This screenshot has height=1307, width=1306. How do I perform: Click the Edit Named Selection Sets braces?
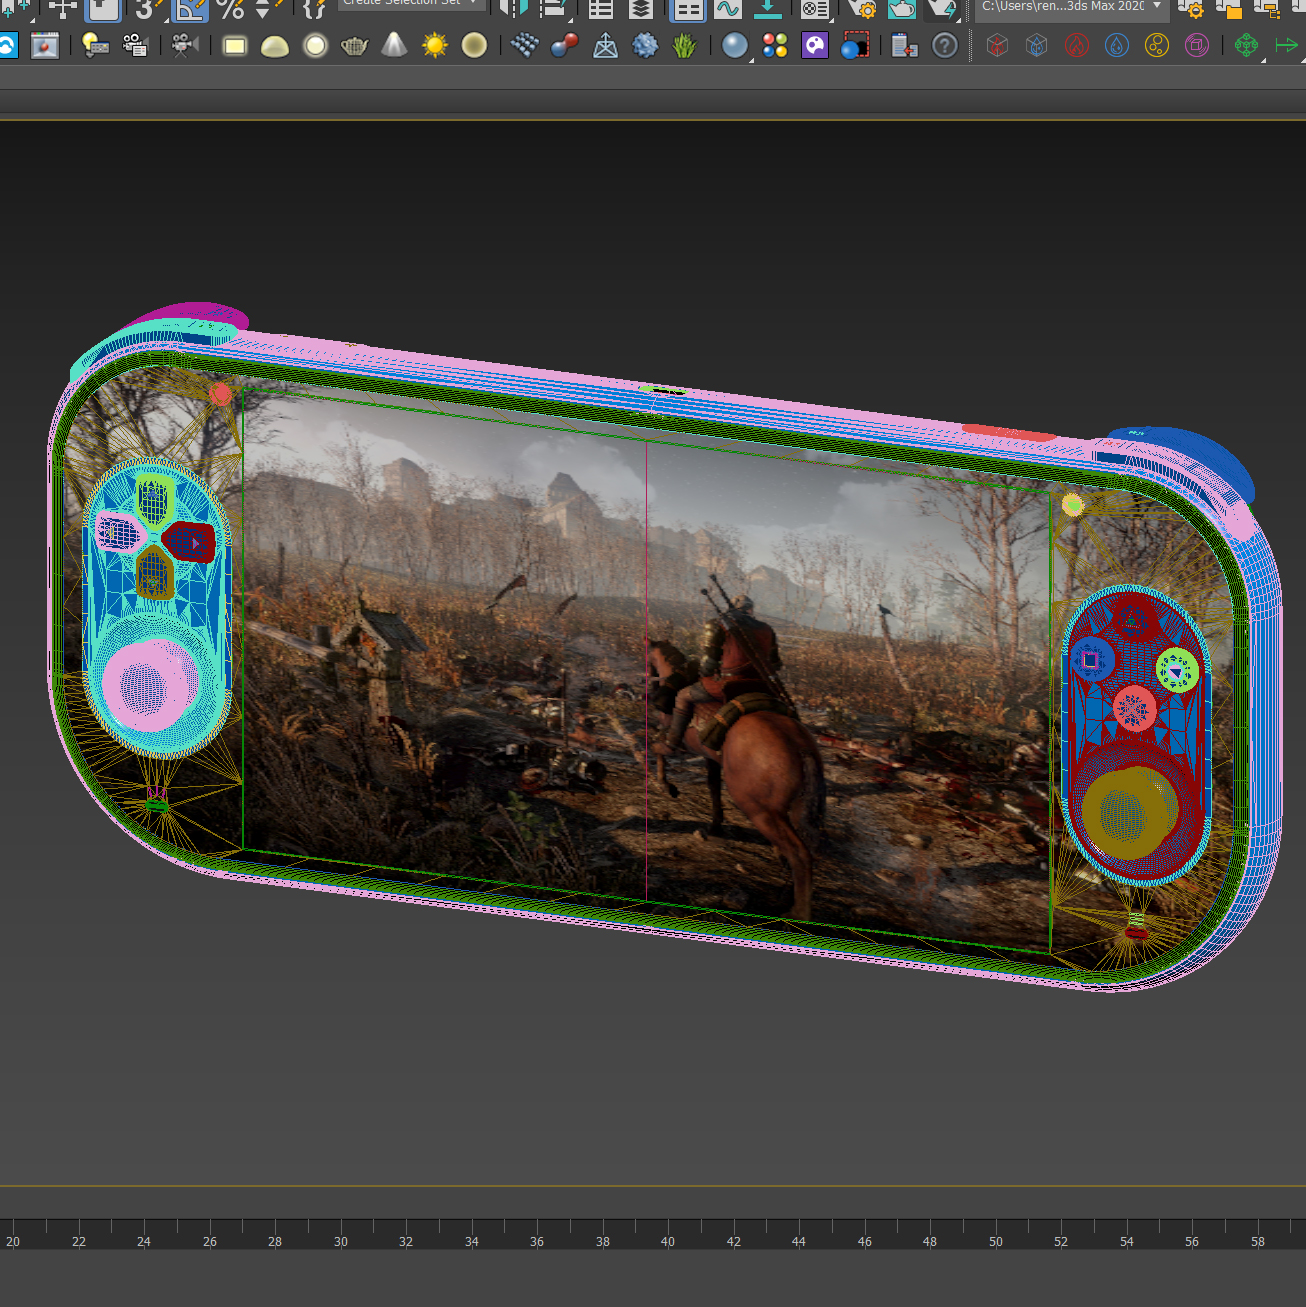tap(313, 9)
